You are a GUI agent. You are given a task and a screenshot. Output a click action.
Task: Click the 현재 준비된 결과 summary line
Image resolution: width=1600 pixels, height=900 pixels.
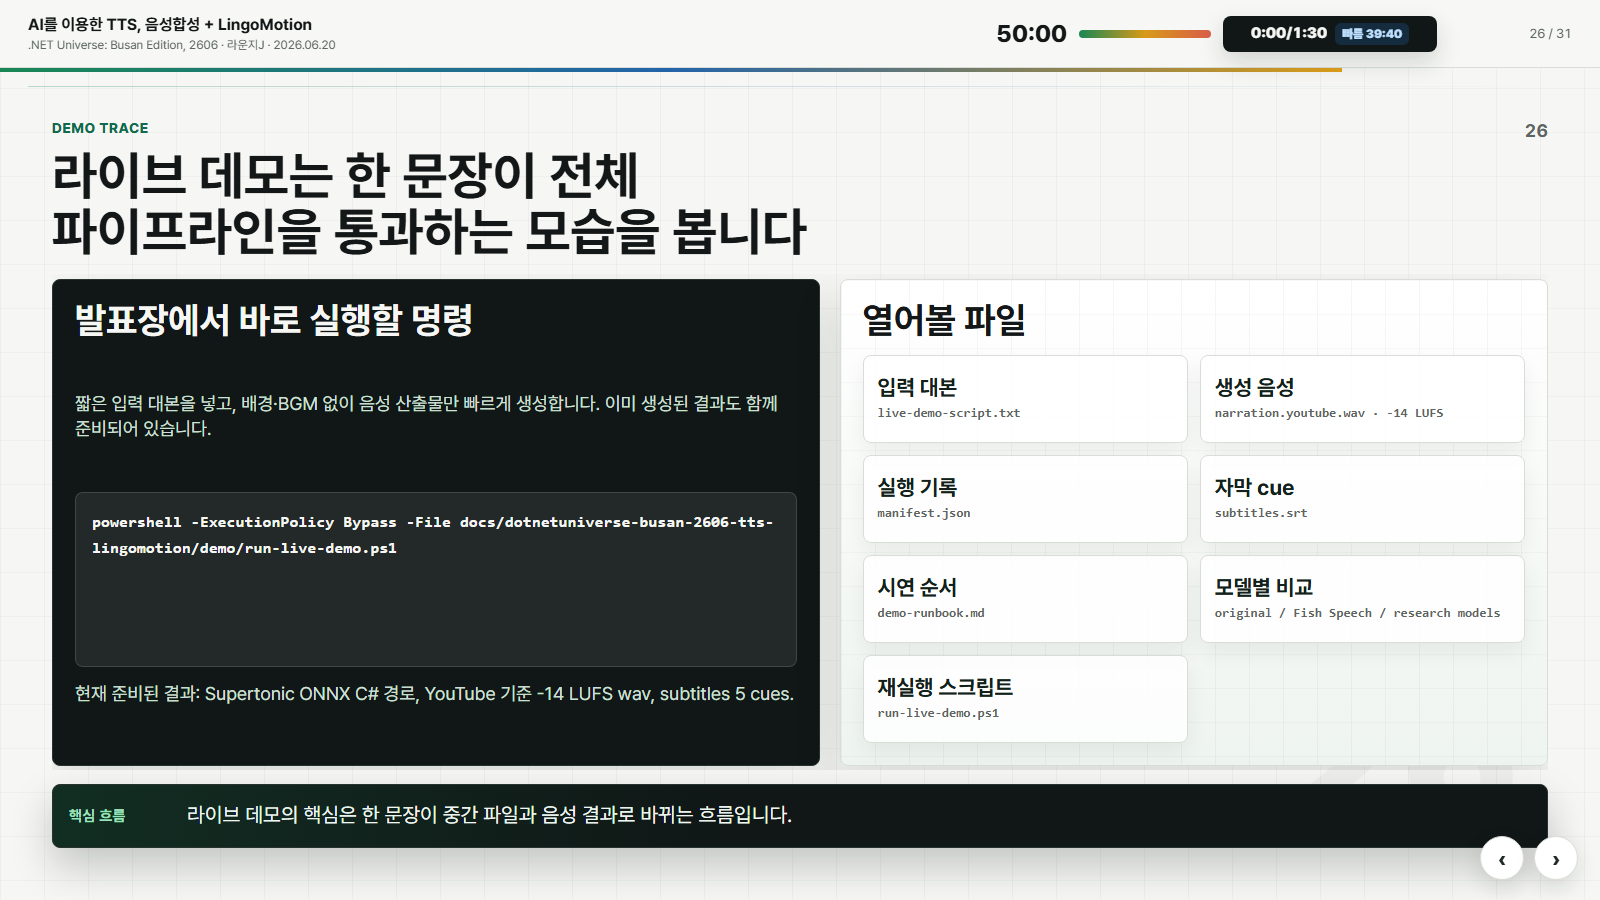click(434, 694)
